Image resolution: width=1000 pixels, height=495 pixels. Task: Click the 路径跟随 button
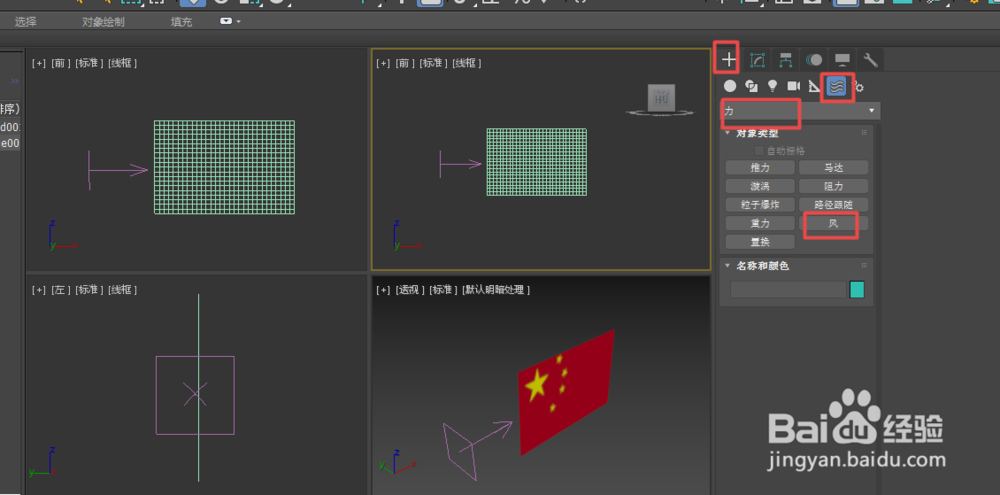click(x=834, y=205)
